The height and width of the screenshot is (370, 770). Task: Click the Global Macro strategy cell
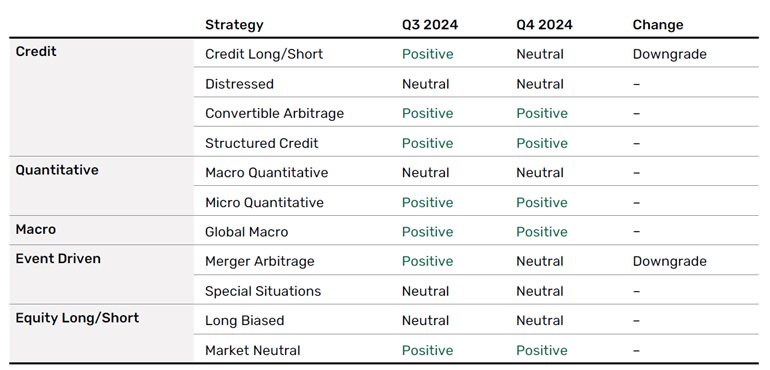coord(247,232)
